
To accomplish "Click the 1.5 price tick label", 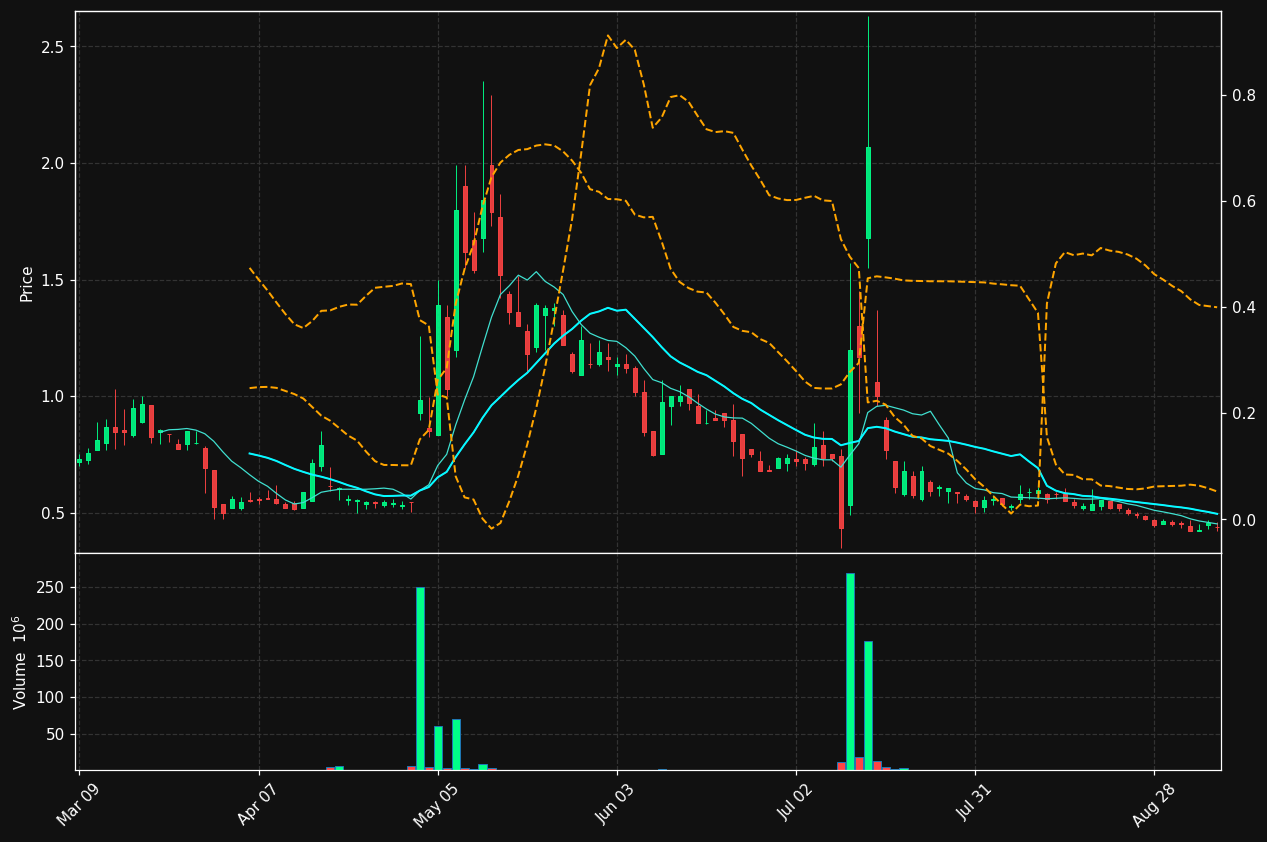I will tap(54, 280).
